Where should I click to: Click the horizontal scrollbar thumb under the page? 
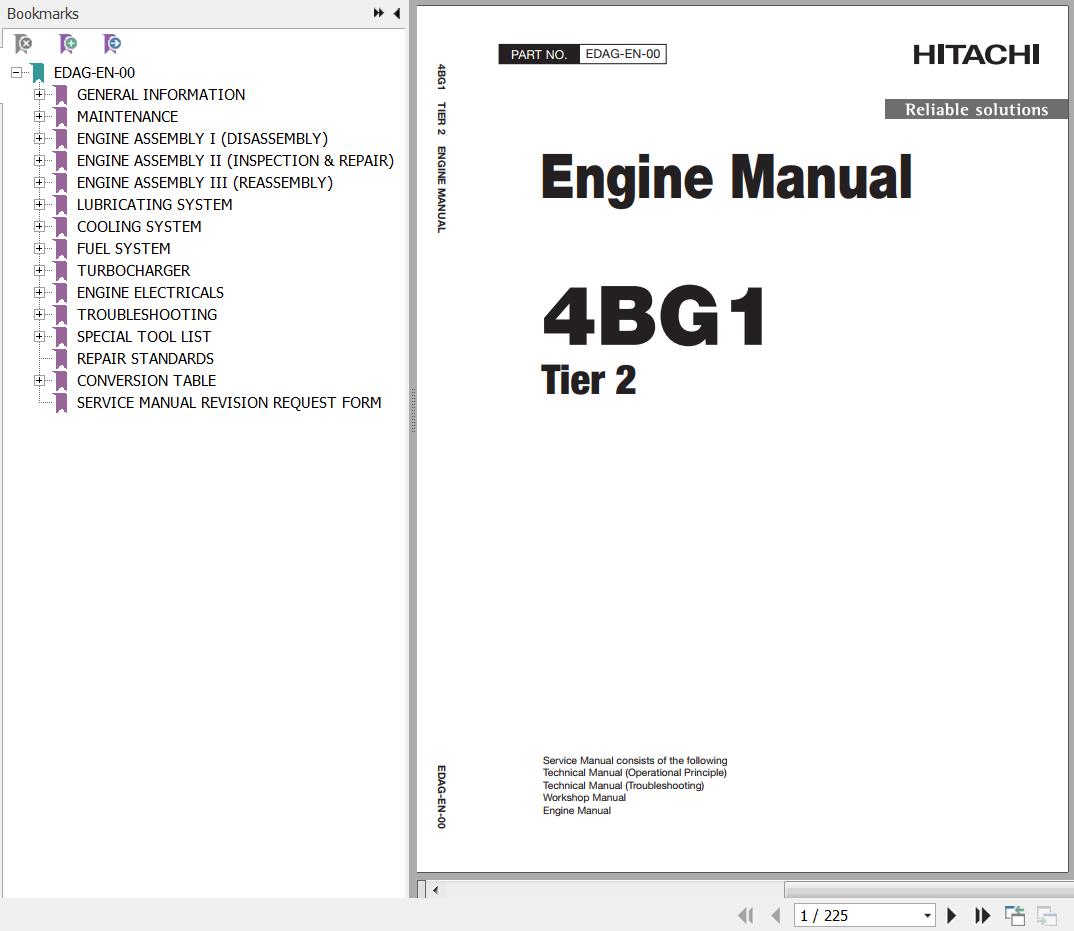pyautogui.click(x=927, y=890)
